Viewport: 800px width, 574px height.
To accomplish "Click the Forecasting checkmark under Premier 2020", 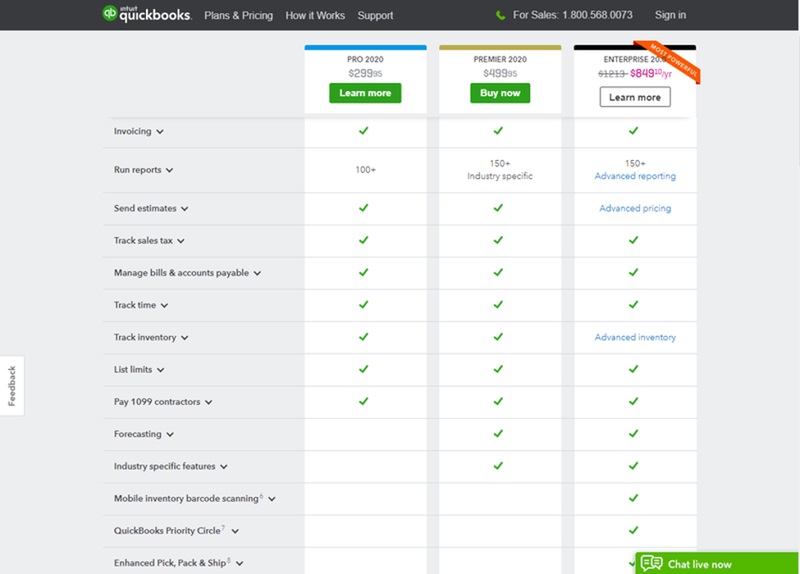I will coord(498,434).
